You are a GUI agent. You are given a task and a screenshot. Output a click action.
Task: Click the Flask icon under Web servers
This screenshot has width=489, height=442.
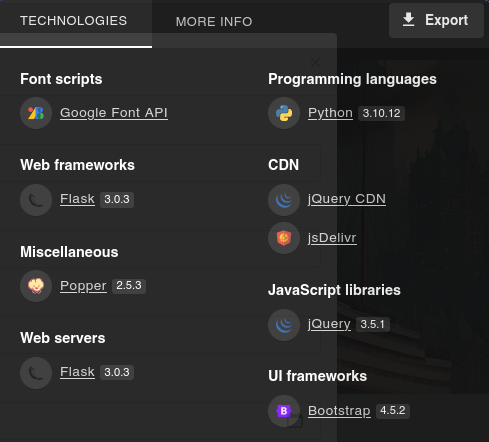[36, 373]
